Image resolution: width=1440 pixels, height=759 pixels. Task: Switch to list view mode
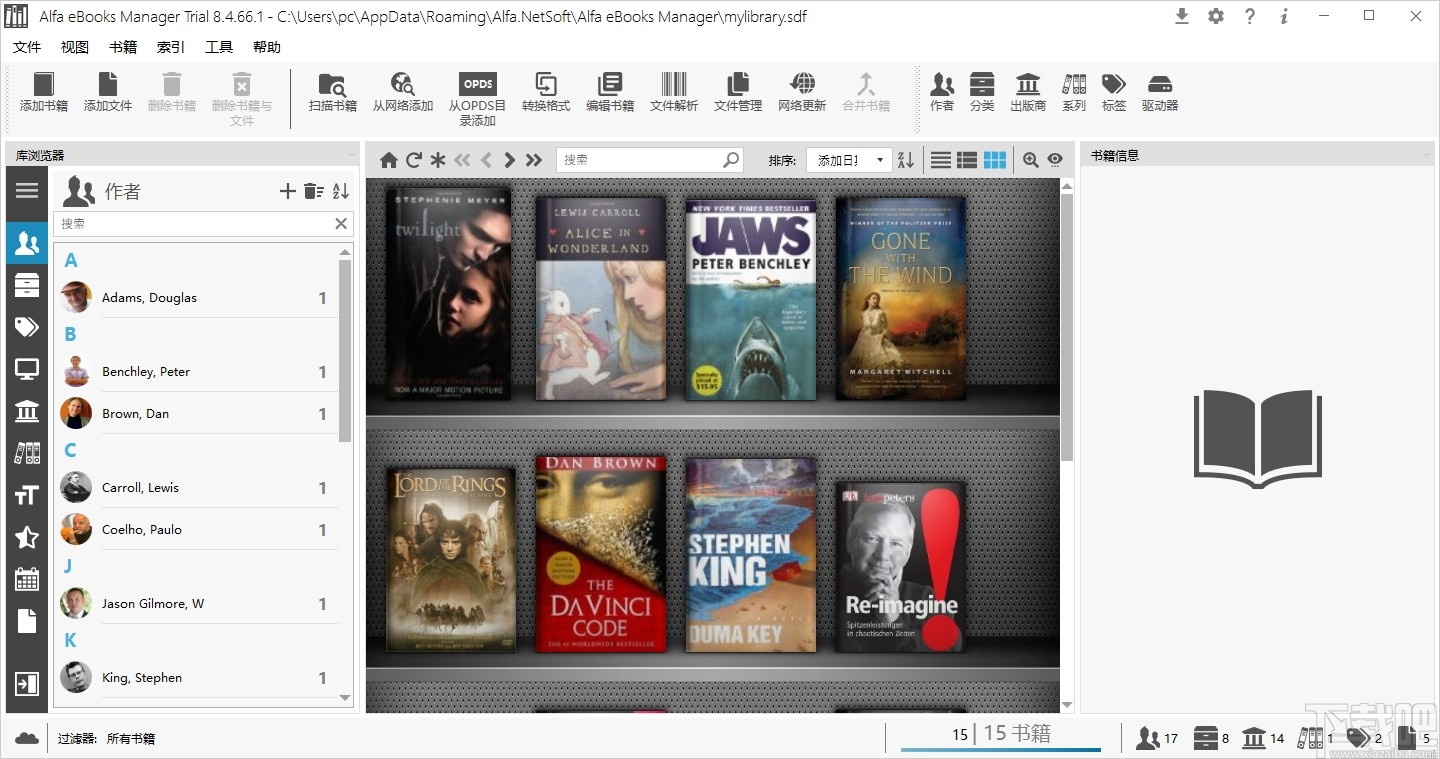(940, 159)
